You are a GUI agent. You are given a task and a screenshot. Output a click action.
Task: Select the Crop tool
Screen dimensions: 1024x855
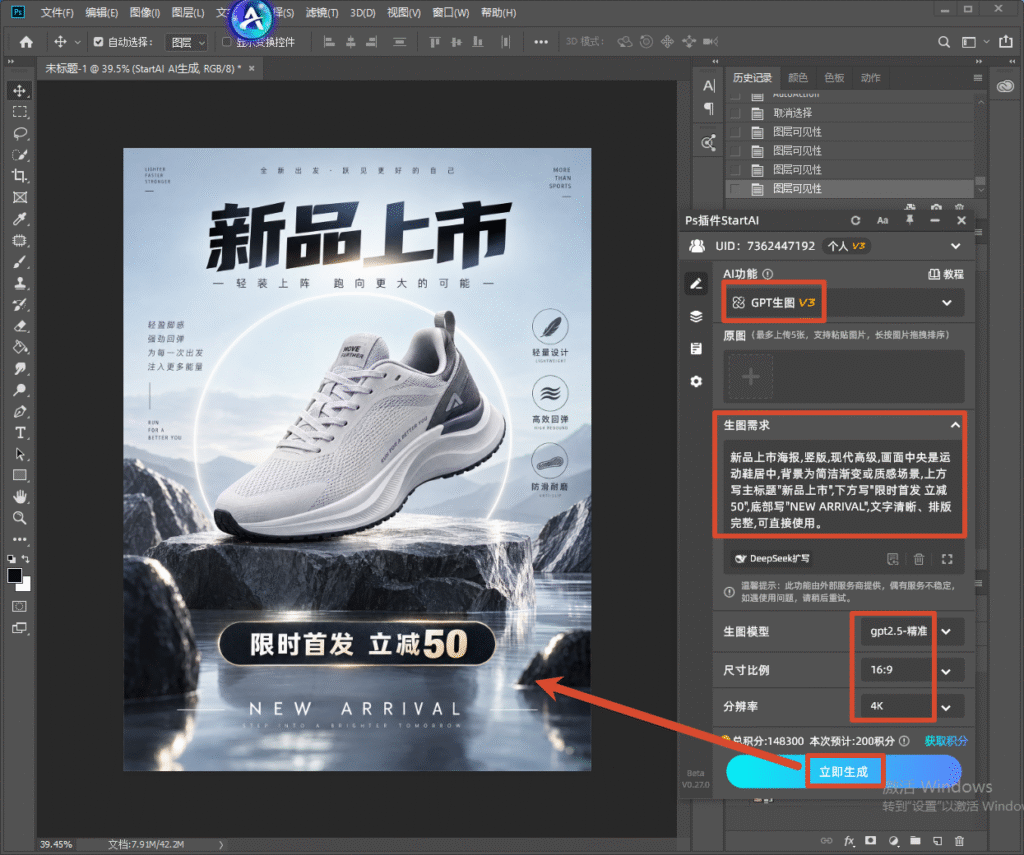(x=20, y=176)
